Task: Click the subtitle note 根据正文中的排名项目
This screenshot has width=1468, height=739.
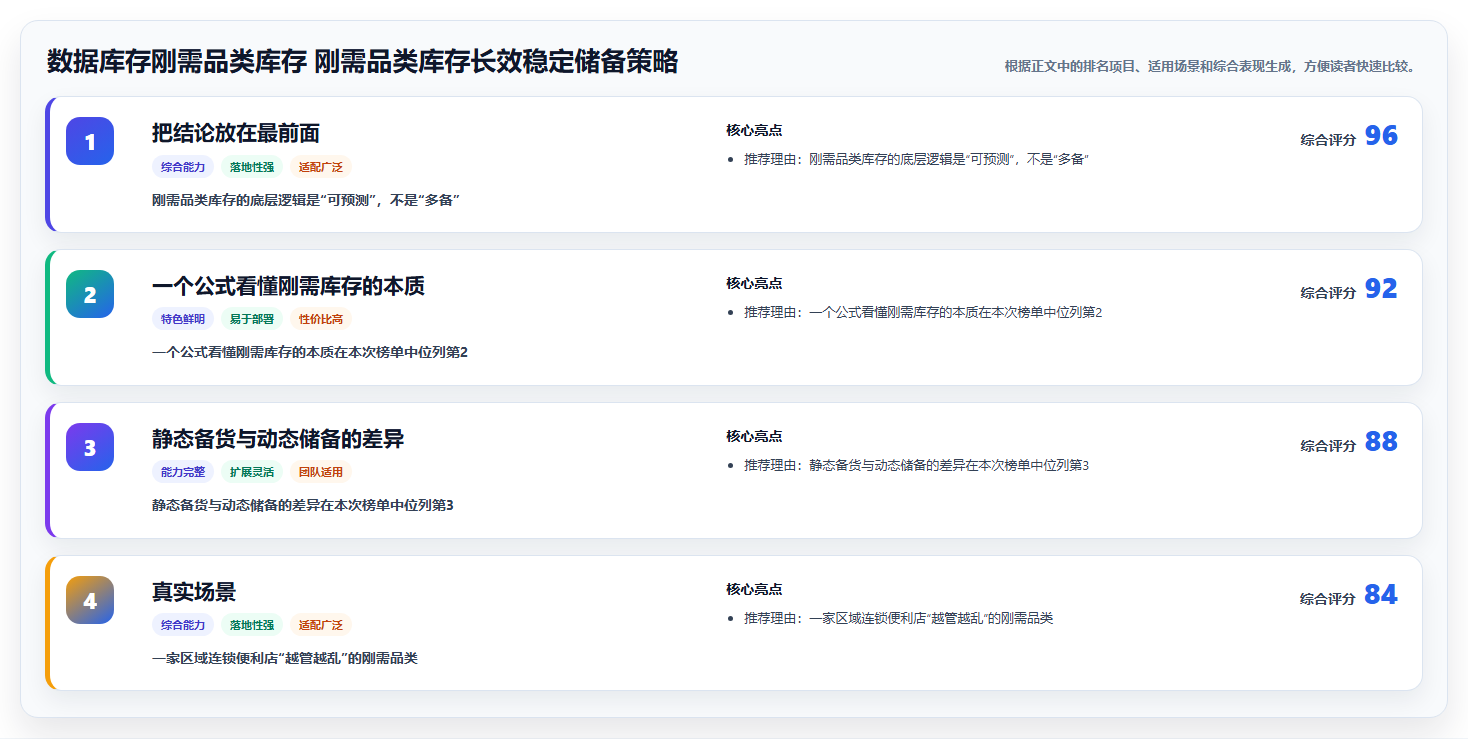Action: 1210,66
